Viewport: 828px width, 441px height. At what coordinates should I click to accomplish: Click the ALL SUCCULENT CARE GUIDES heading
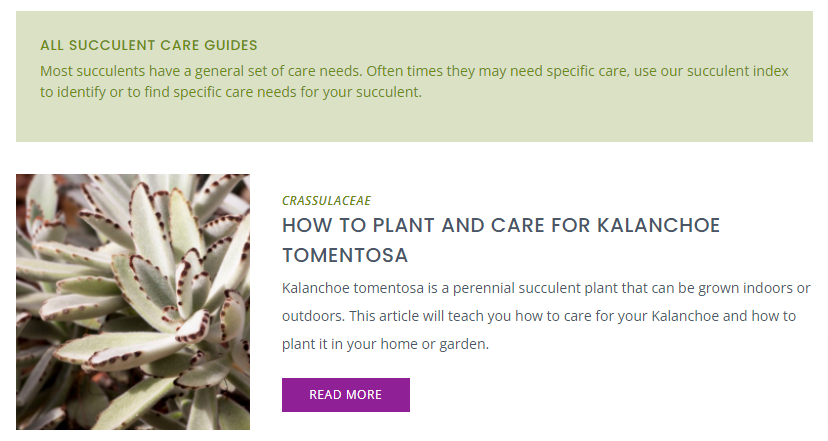click(148, 45)
